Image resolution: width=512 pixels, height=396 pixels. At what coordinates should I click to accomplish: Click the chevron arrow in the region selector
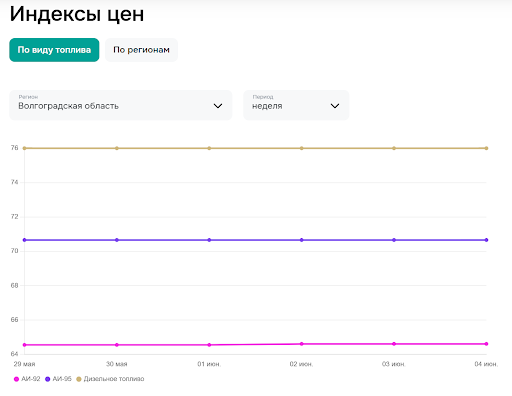tap(218, 106)
